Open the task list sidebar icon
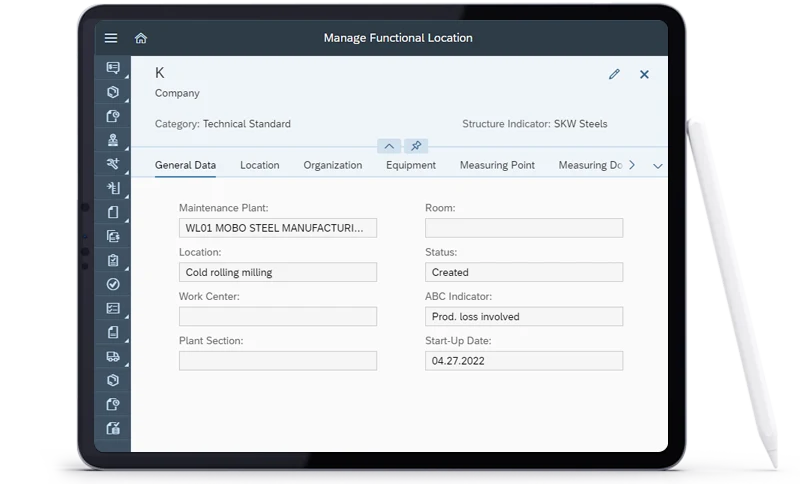The width and height of the screenshot is (800, 484). pos(113,308)
